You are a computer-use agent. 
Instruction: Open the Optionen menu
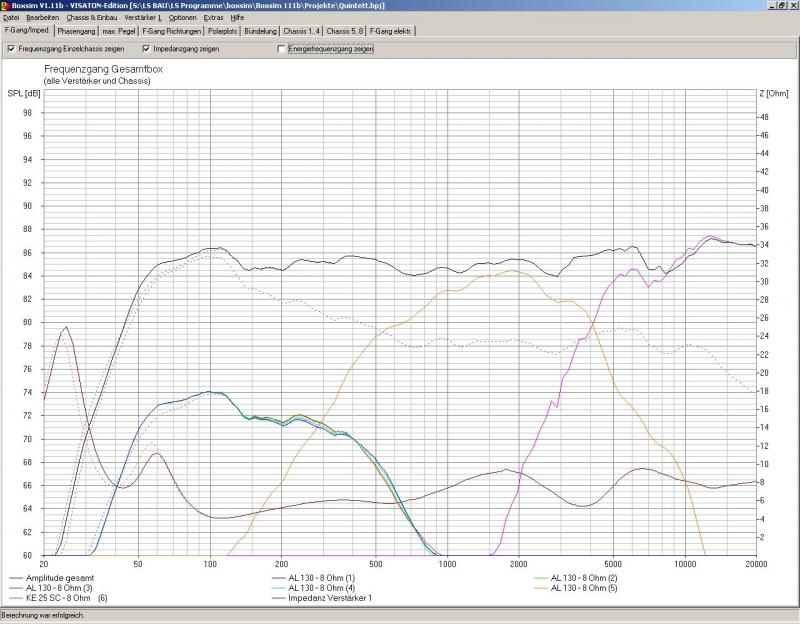pyautogui.click(x=182, y=18)
